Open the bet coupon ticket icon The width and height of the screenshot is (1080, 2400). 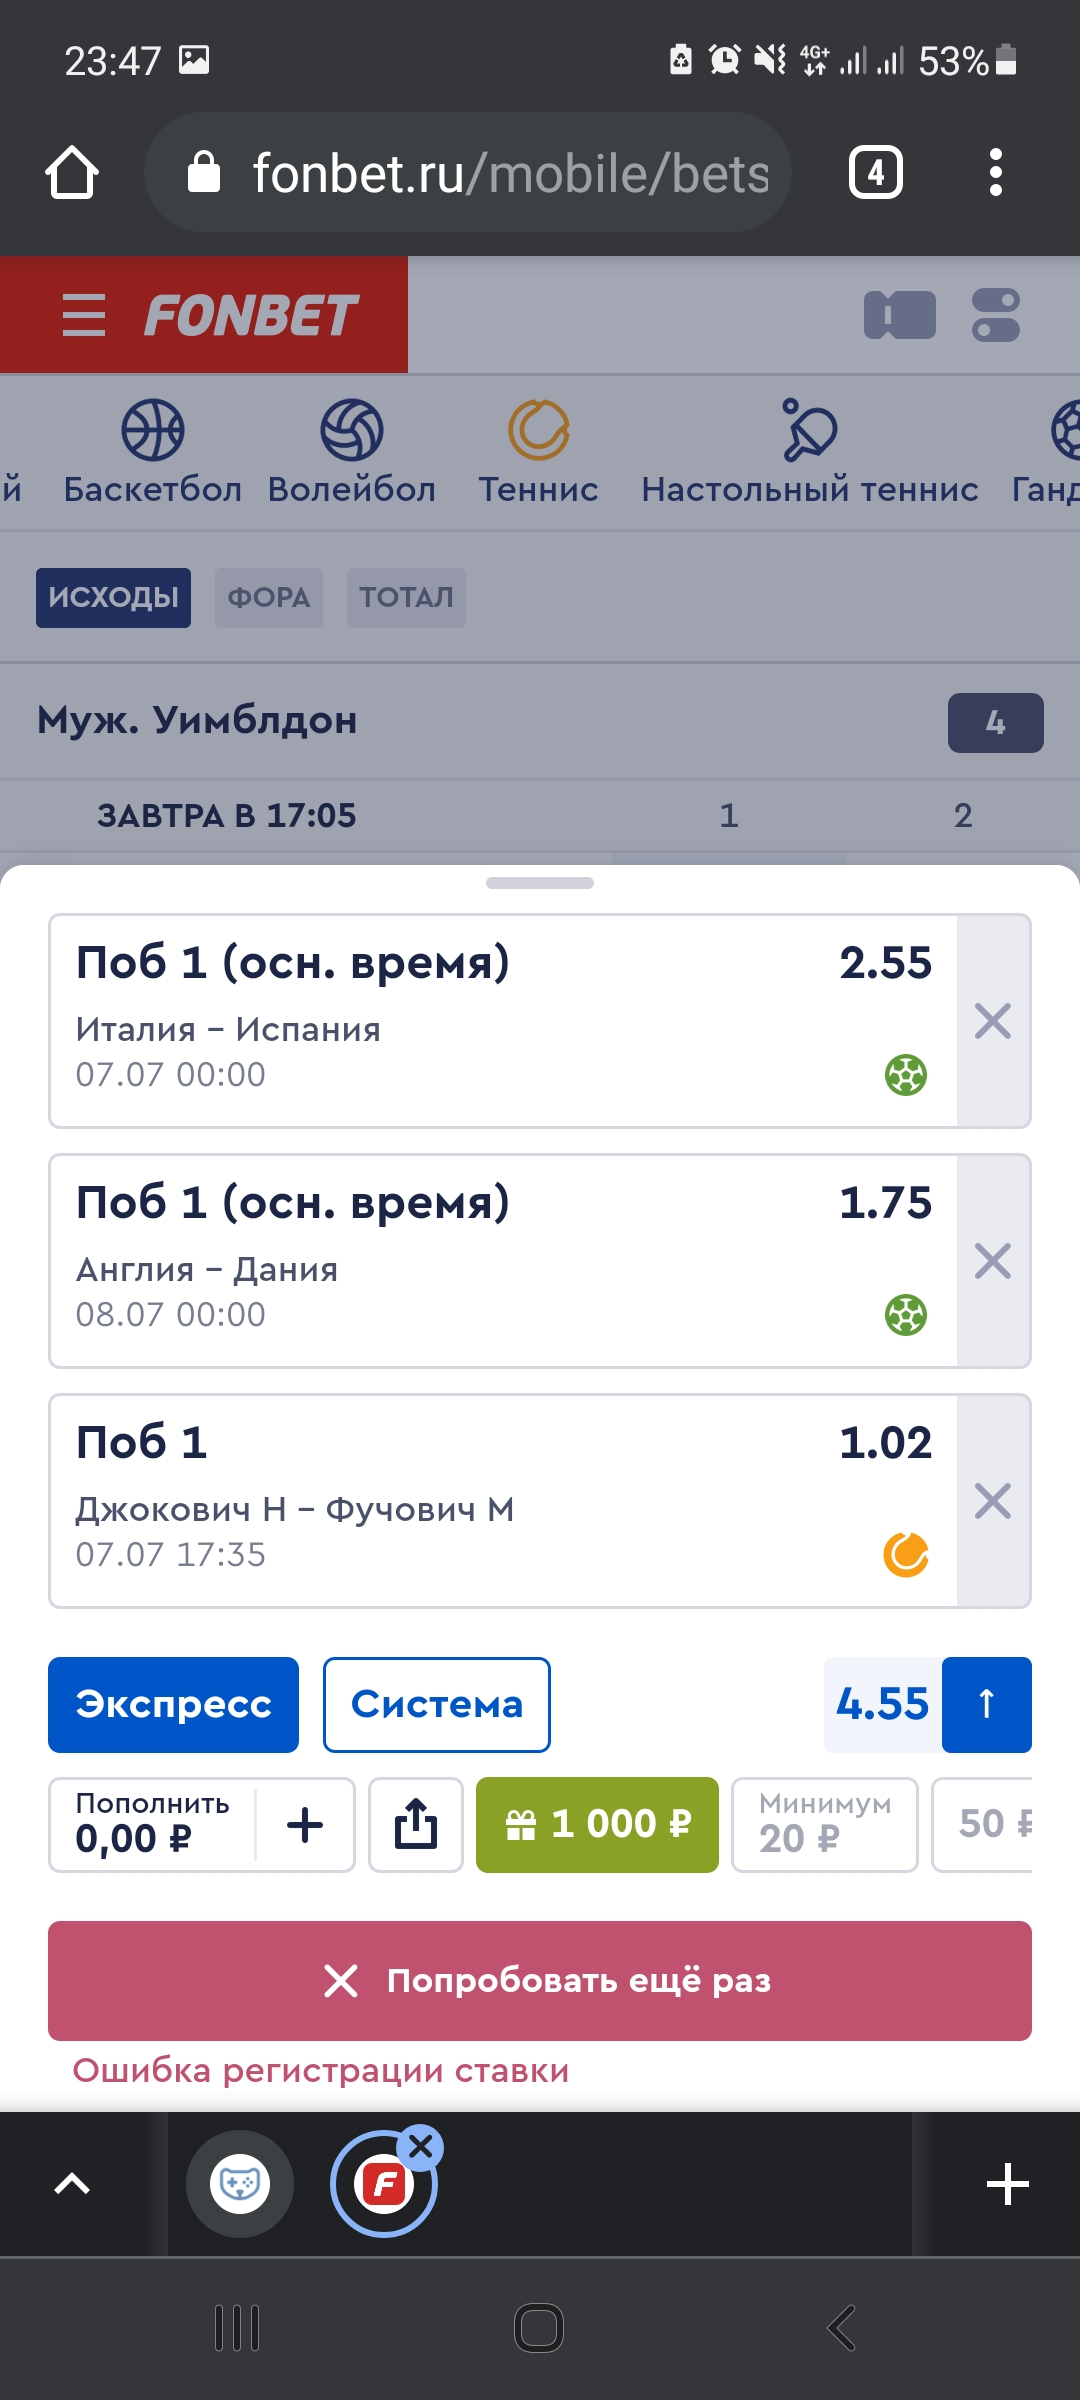point(900,315)
